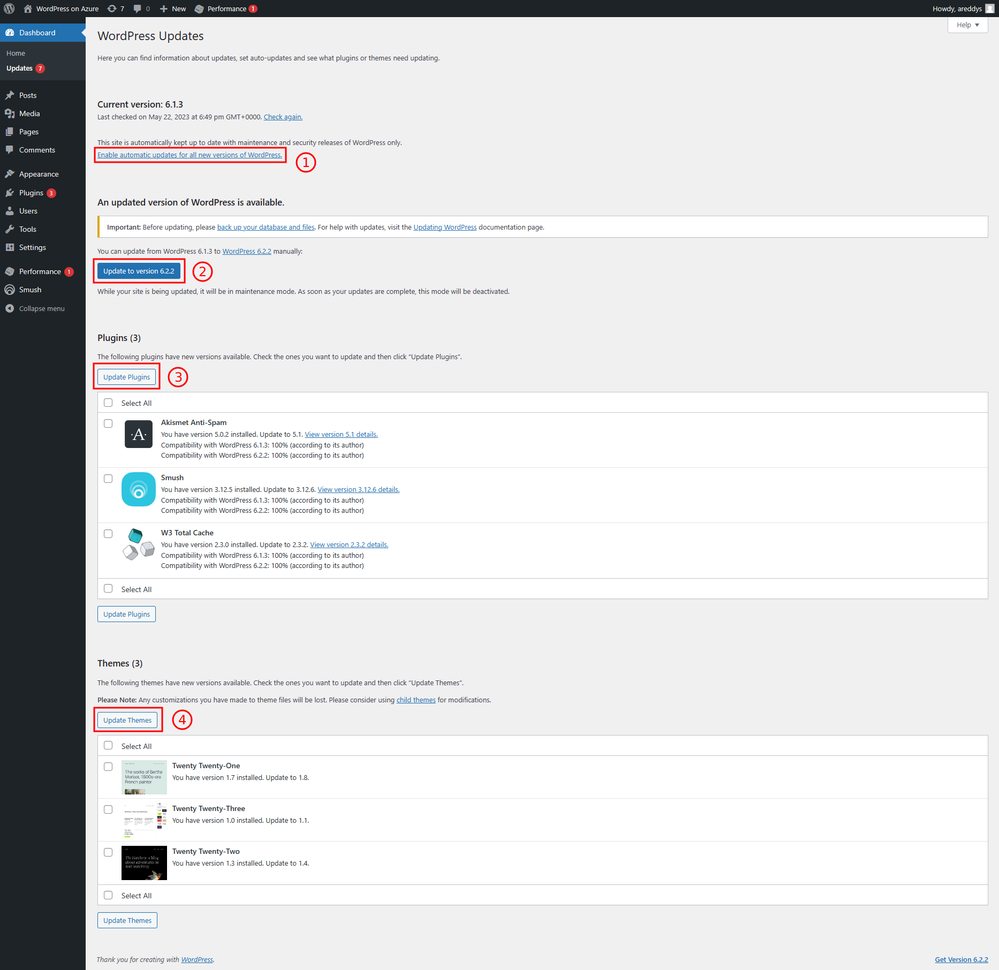
Task: Click the Media icon in sidebar
Action: tap(10, 113)
